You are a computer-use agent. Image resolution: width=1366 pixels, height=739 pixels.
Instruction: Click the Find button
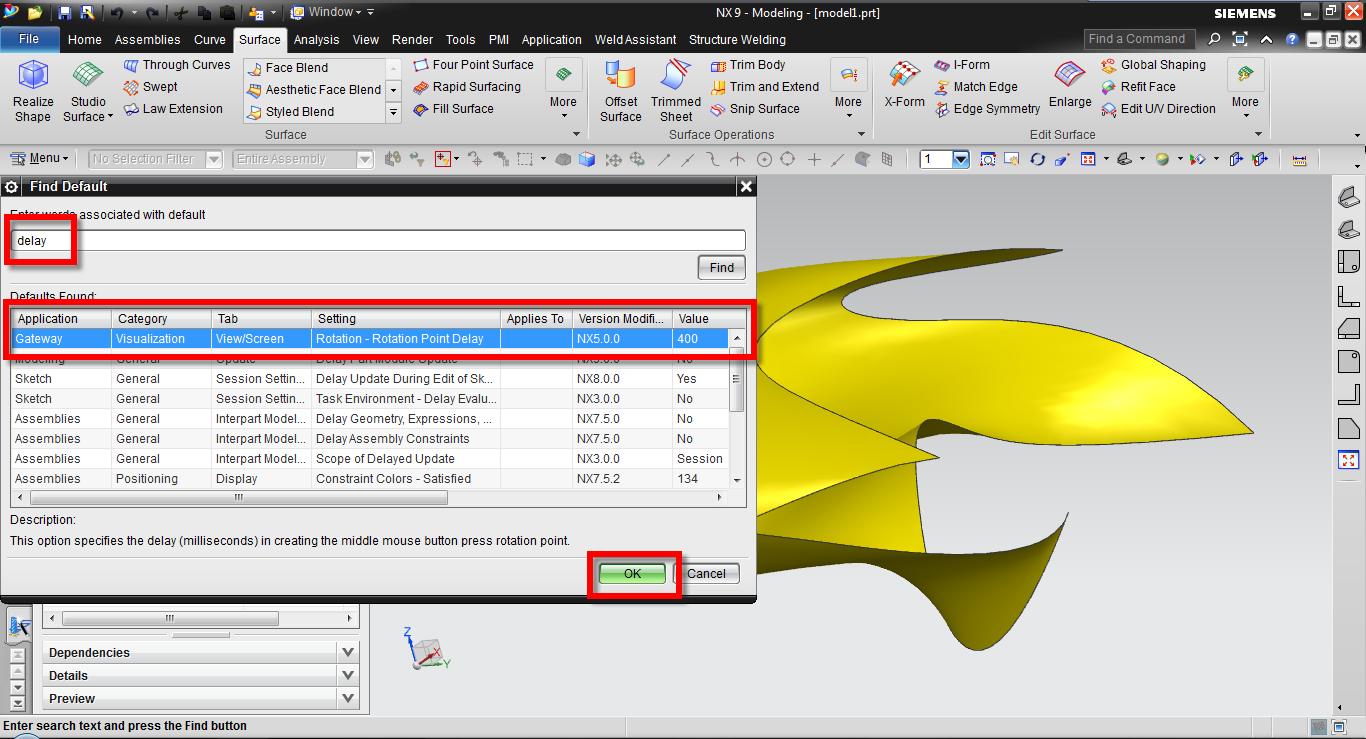[722, 267]
